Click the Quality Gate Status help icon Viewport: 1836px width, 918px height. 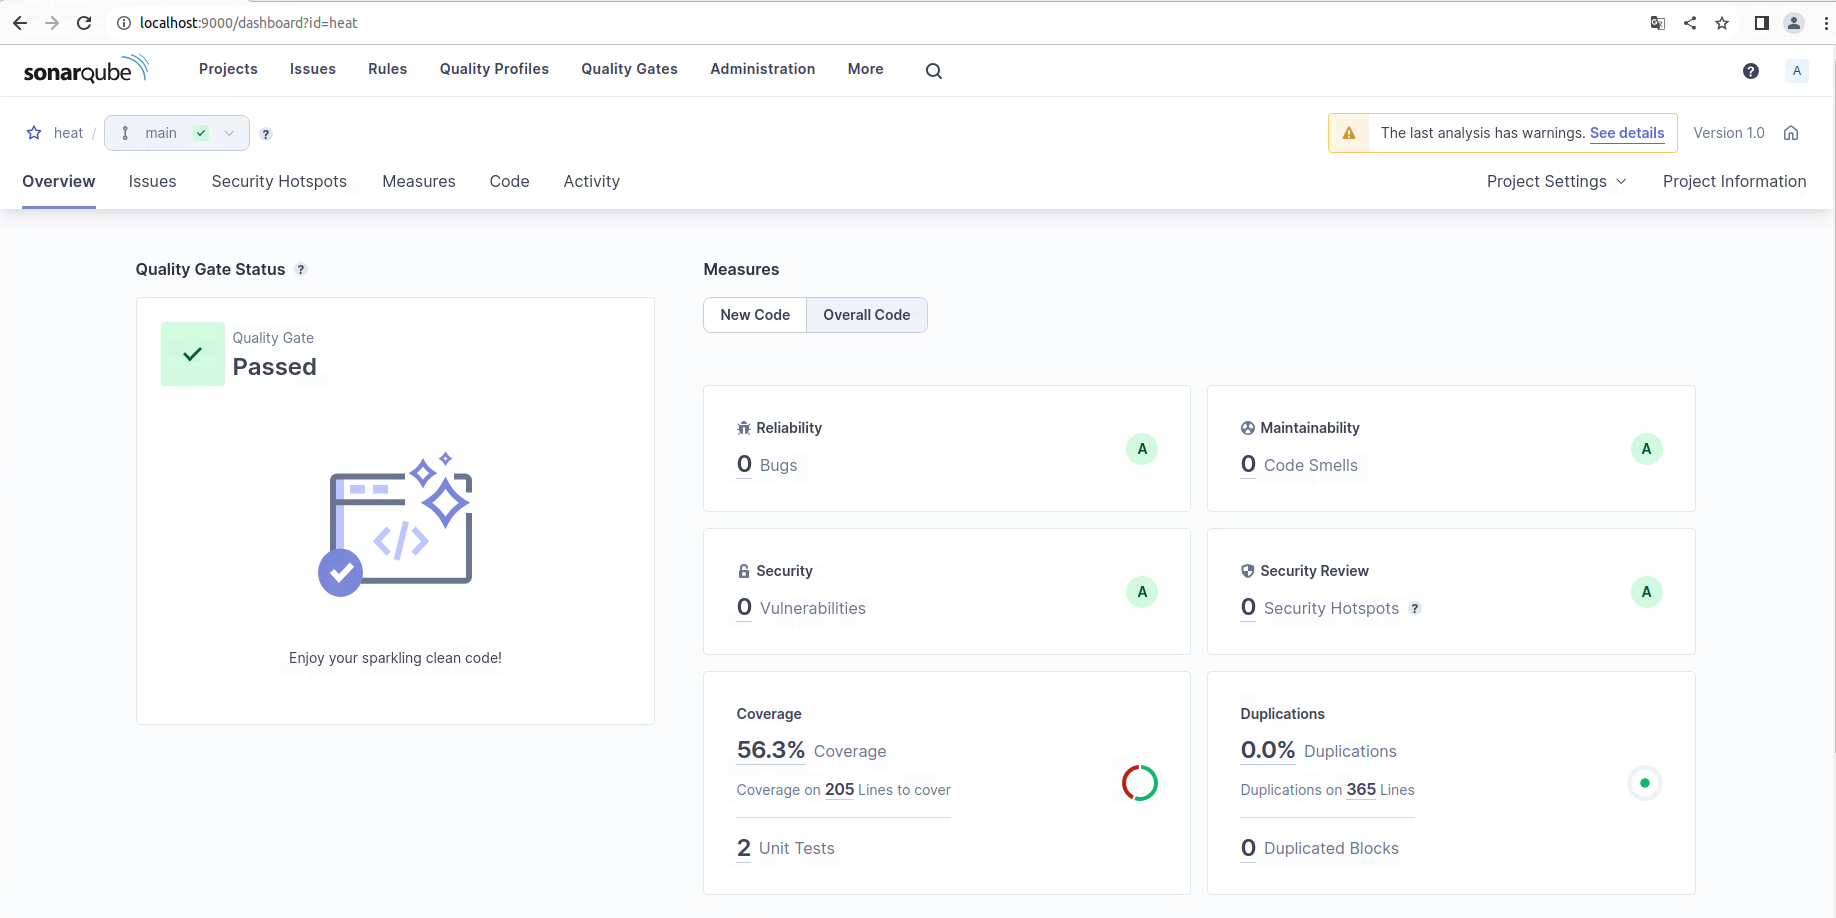[301, 270]
